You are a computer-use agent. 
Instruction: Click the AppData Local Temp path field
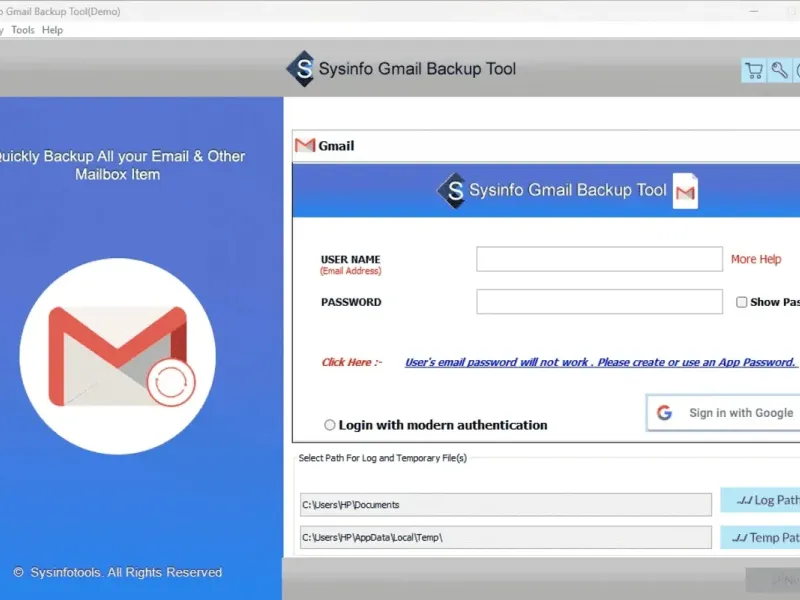(506, 537)
